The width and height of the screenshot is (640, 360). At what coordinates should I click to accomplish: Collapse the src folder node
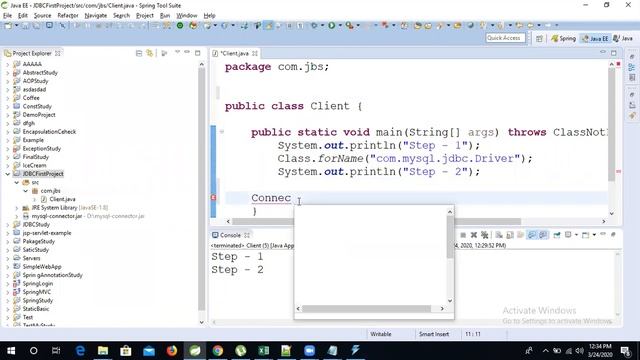tap(17, 182)
